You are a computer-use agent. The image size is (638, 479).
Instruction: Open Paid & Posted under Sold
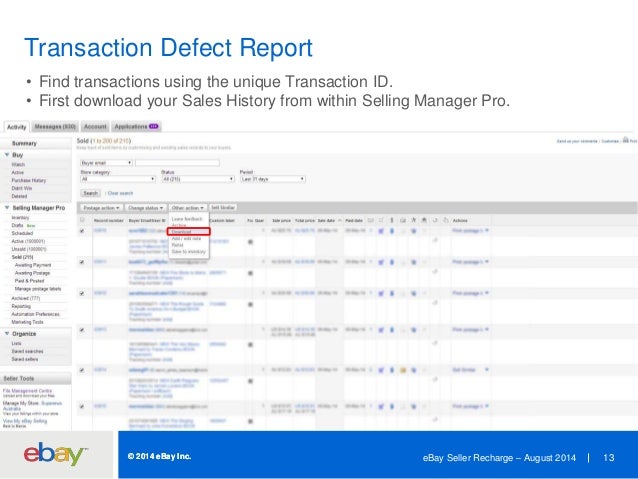click(x=29, y=281)
